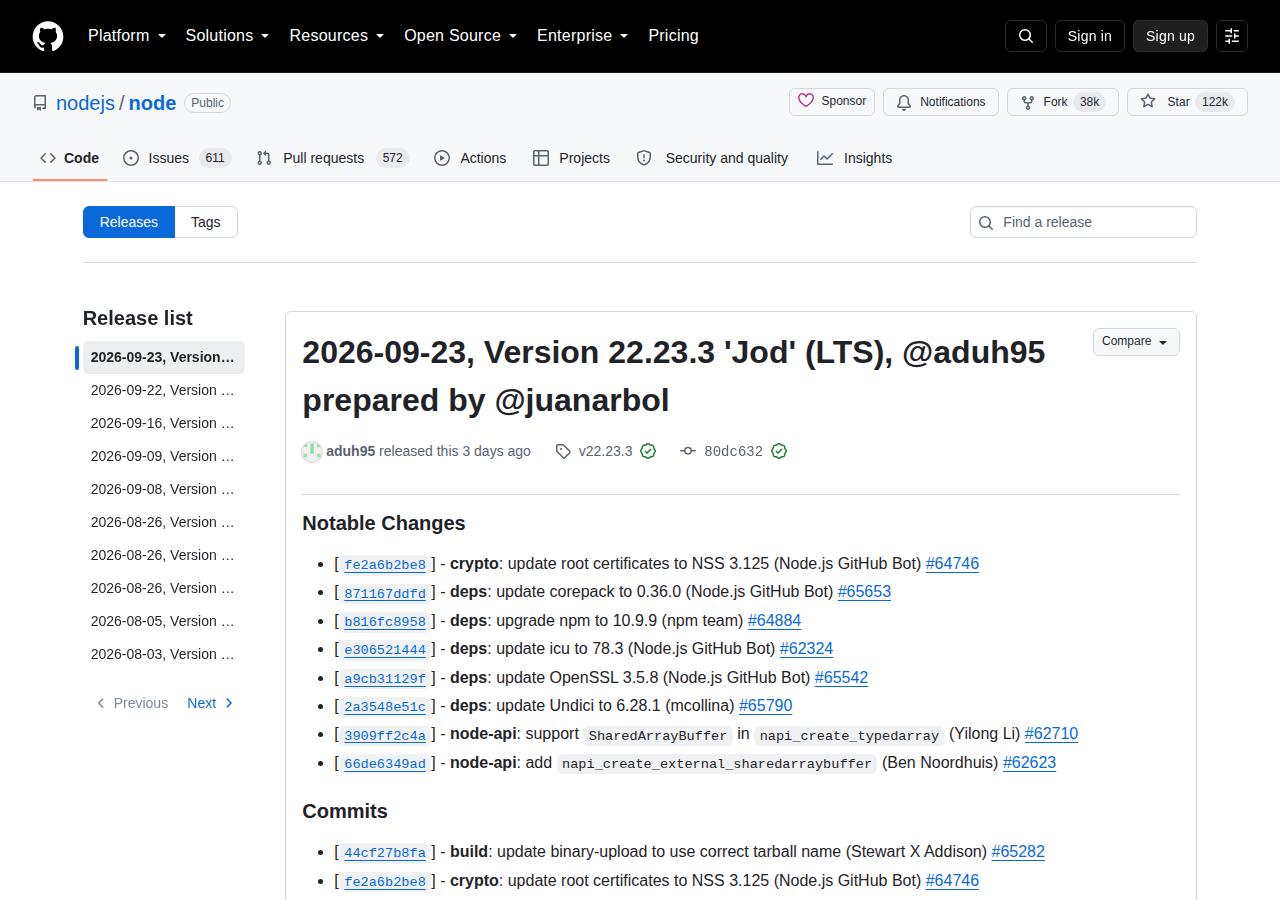The image size is (1280, 900).
Task: Click the Notifications bell button
Action: point(941,102)
